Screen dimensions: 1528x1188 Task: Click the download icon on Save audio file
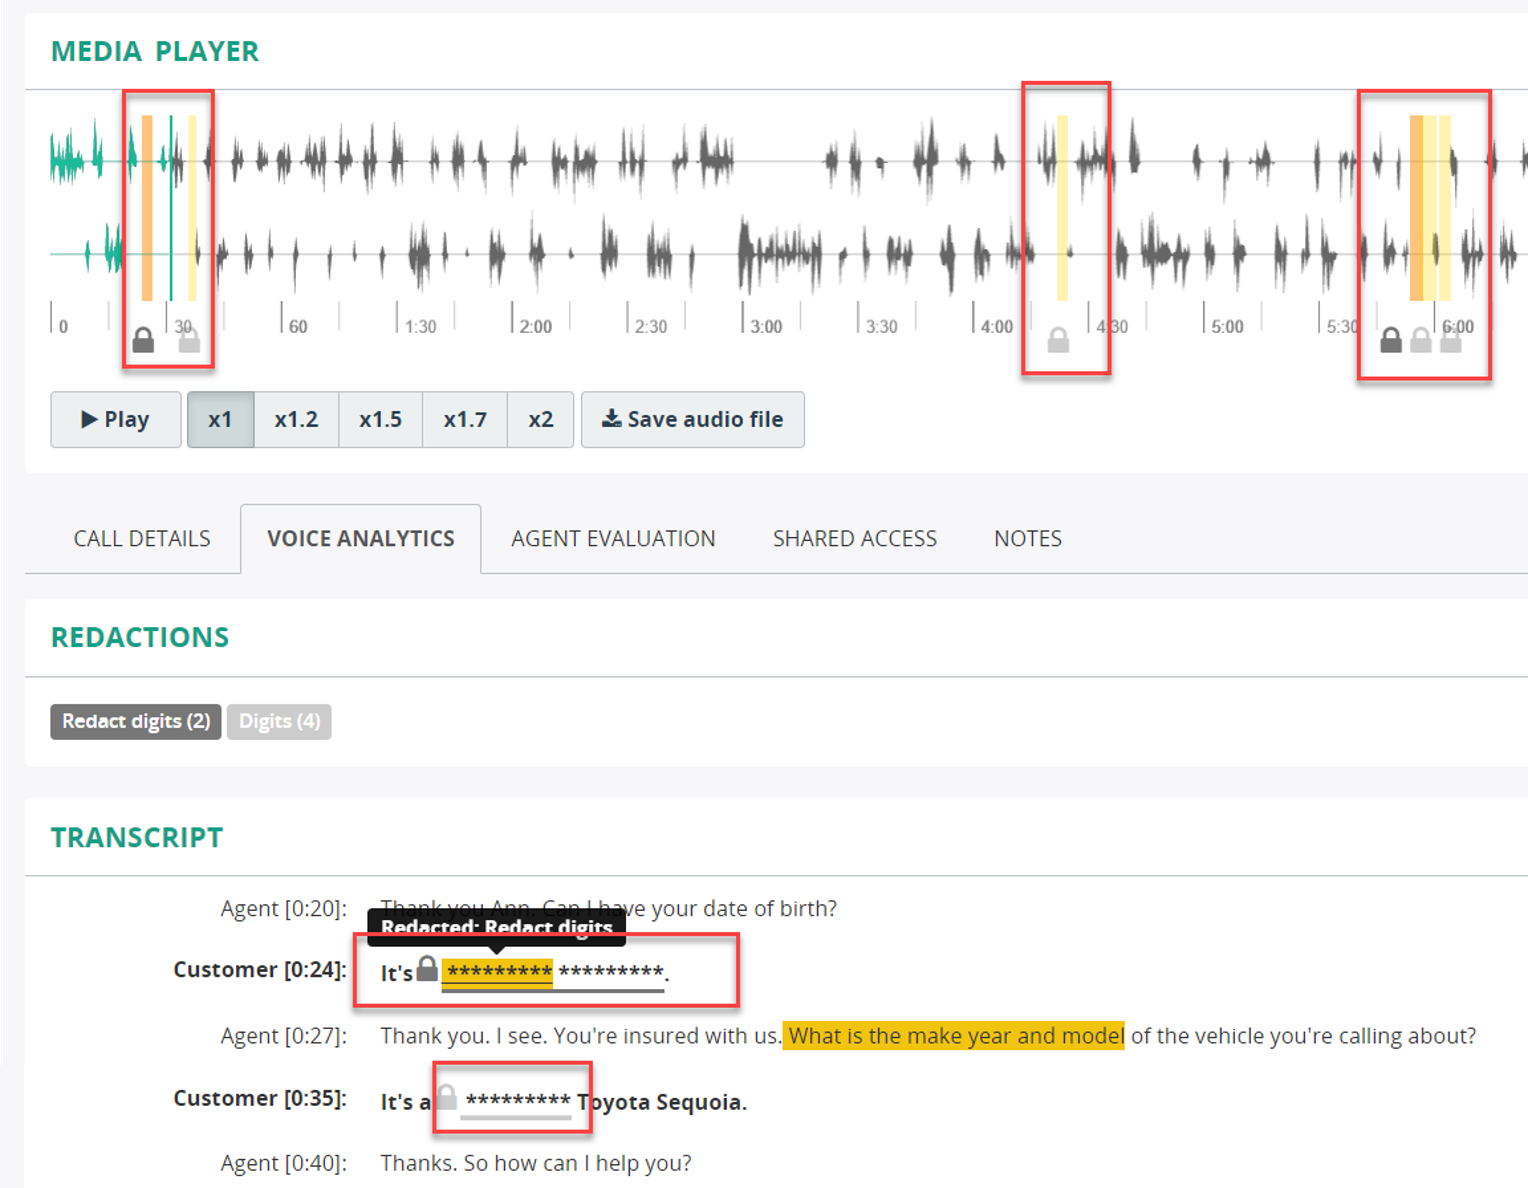pos(613,419)
